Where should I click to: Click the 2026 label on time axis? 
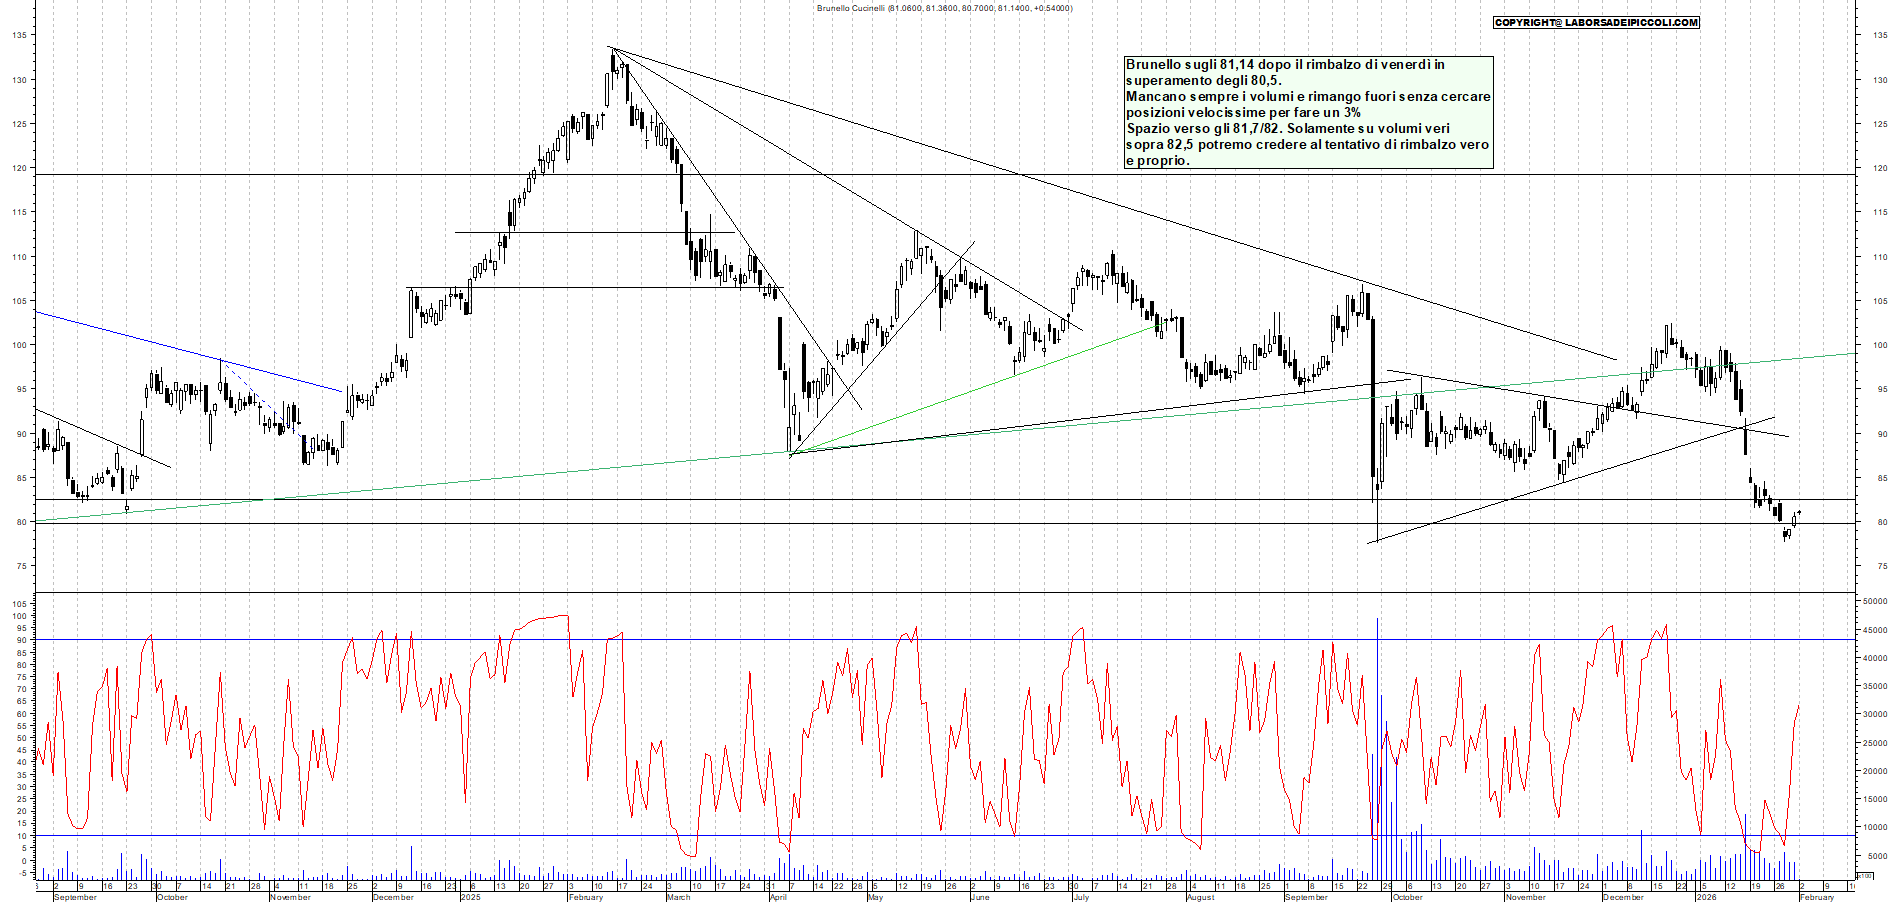coord(1706,897)
